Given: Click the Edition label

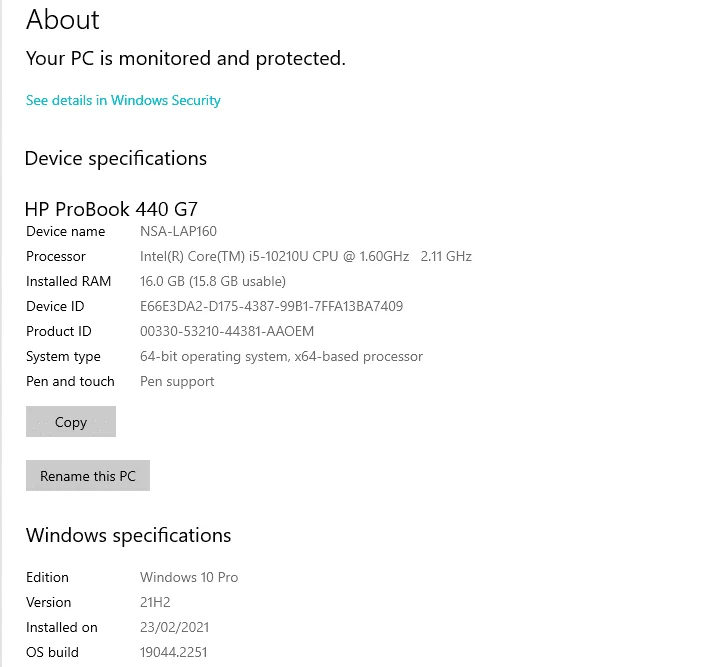Looking at the screenshot, I should coord(47,577).
